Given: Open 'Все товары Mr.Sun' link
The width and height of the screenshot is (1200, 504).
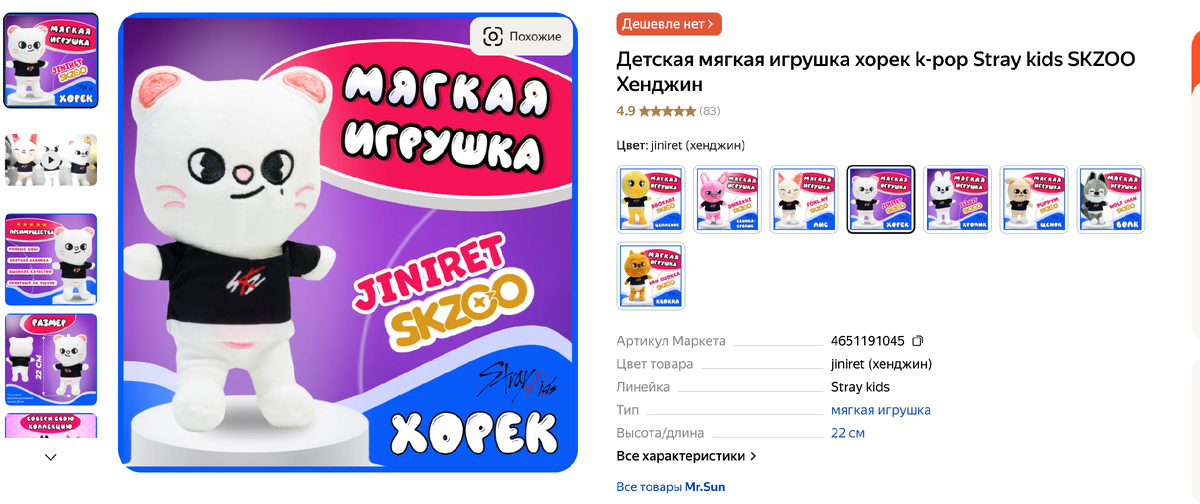Looking at the screenshot, I should click(x=671, y=487).
